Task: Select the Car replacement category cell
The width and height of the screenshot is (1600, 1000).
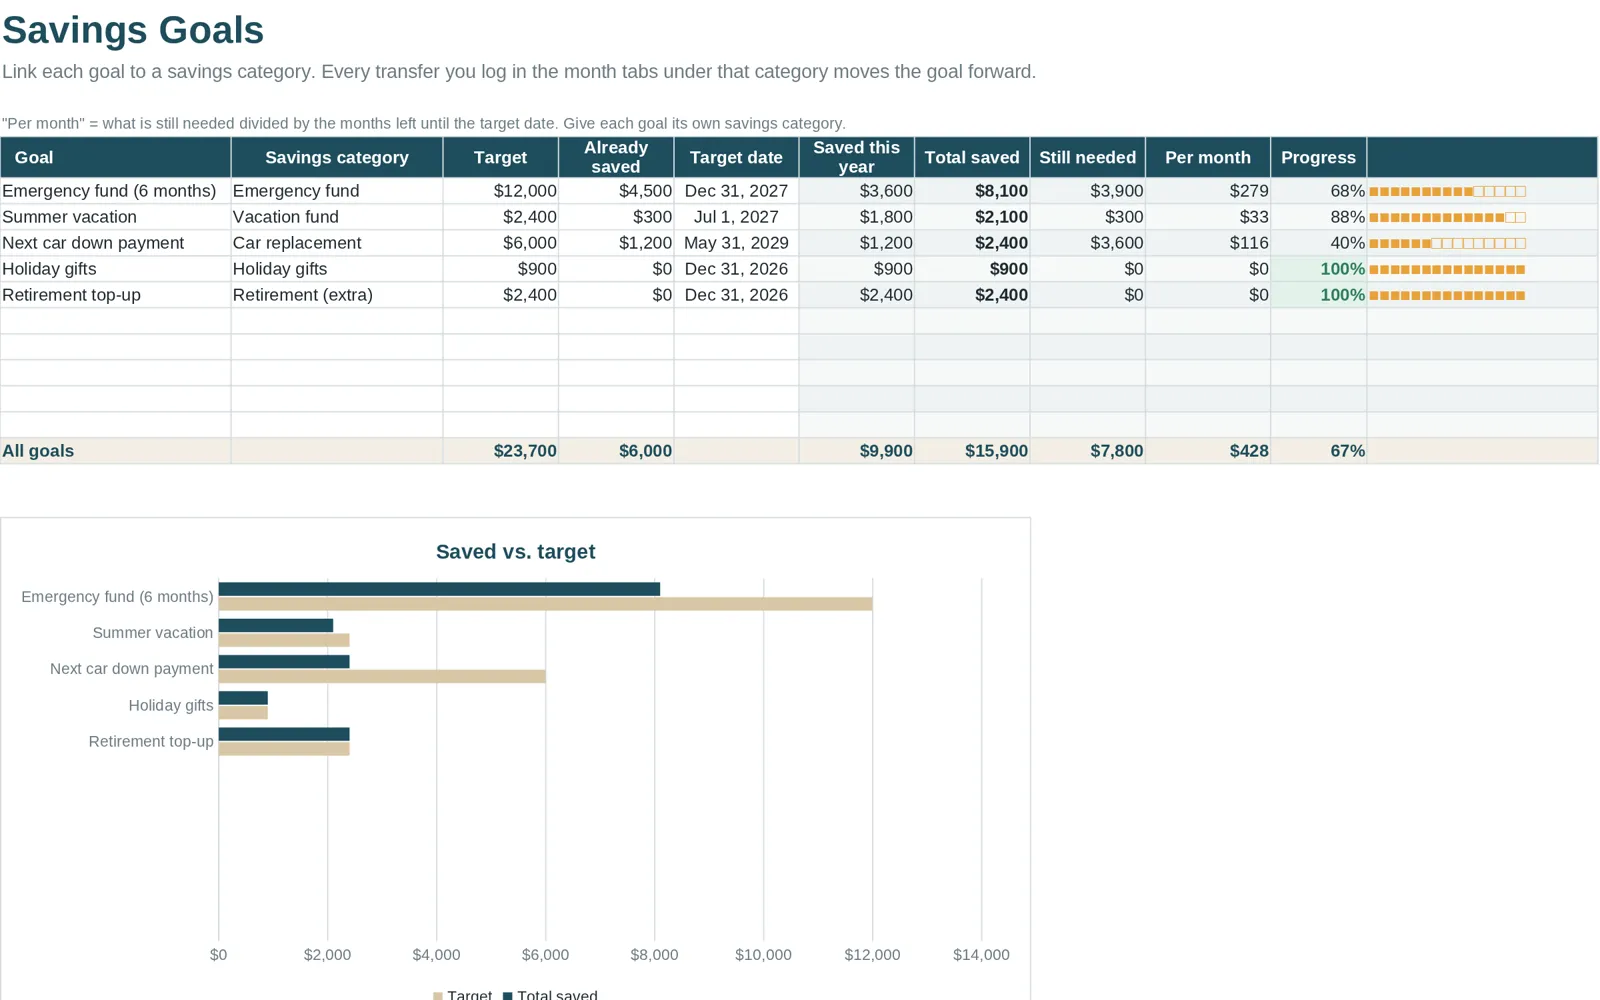Action: 337,243
